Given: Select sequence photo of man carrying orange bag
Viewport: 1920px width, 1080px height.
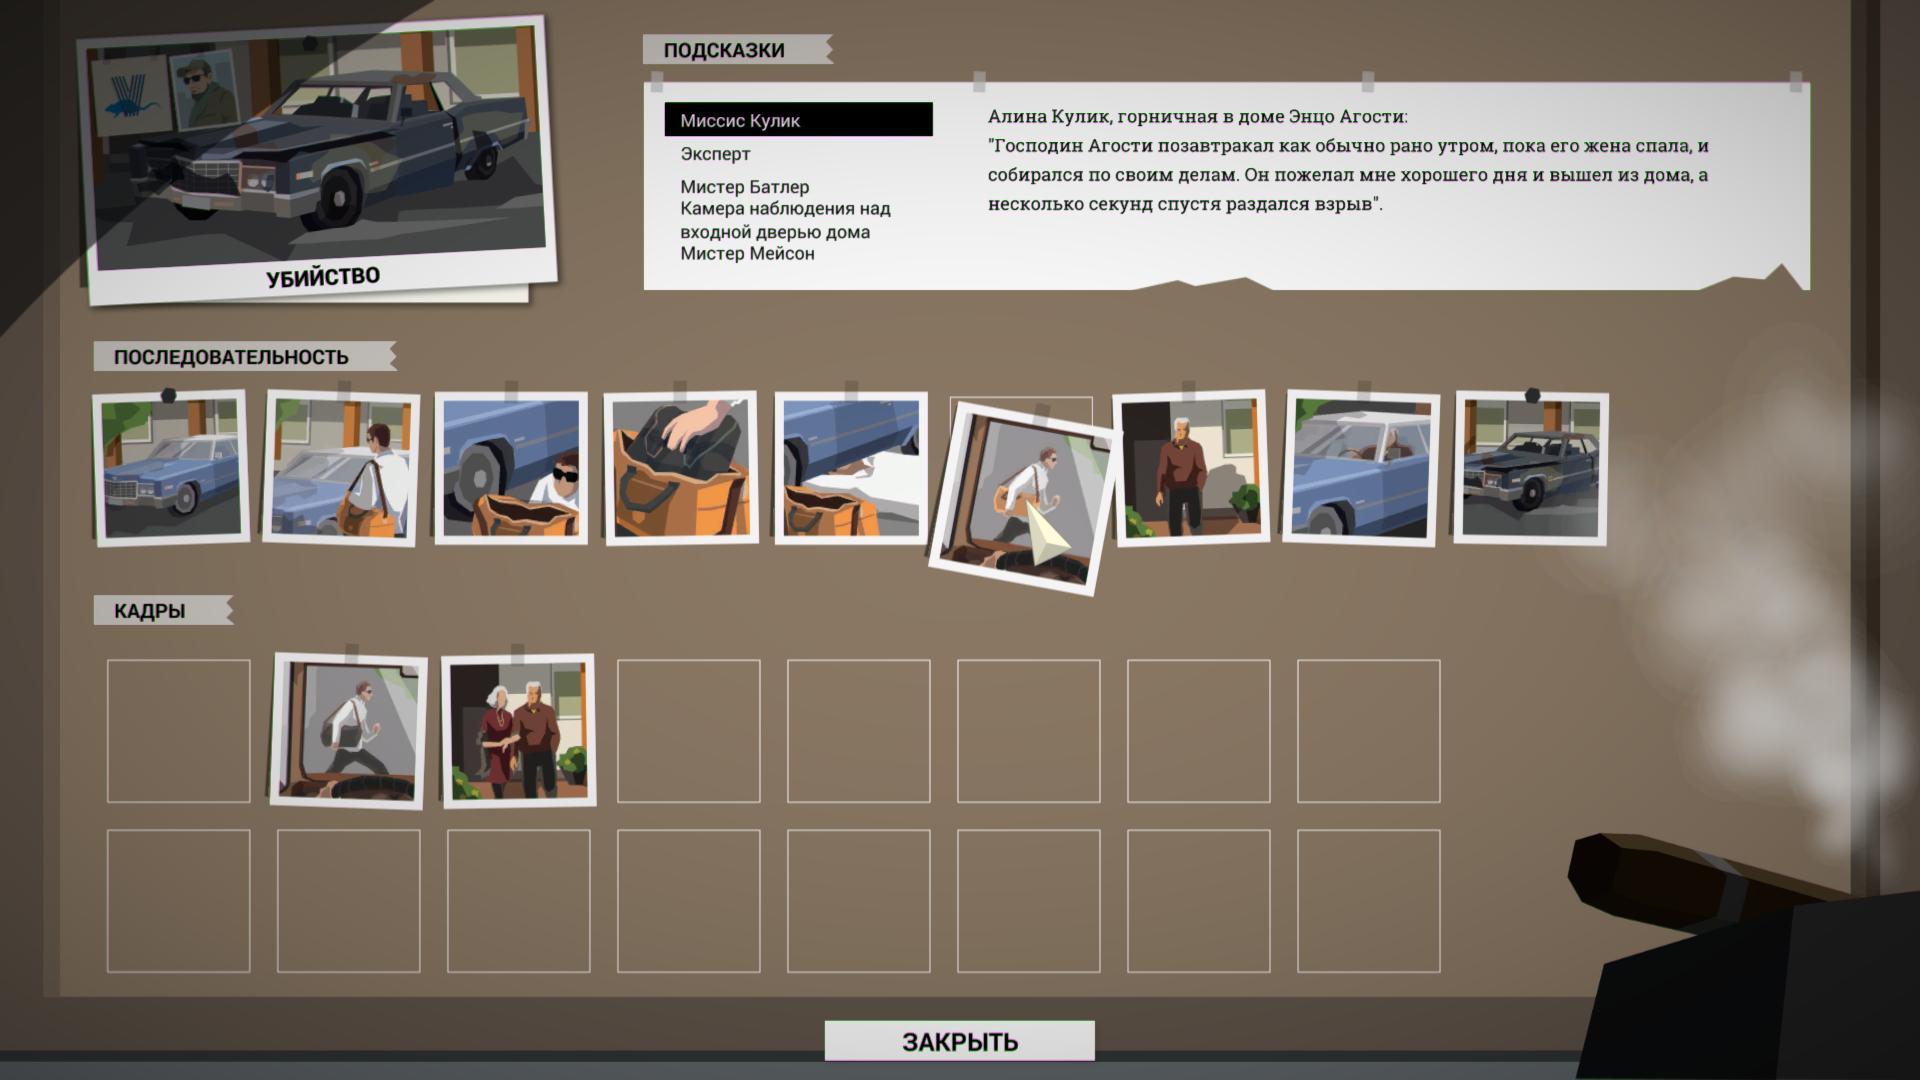Looking at the screenshot, I should click(x=341, y=468).
